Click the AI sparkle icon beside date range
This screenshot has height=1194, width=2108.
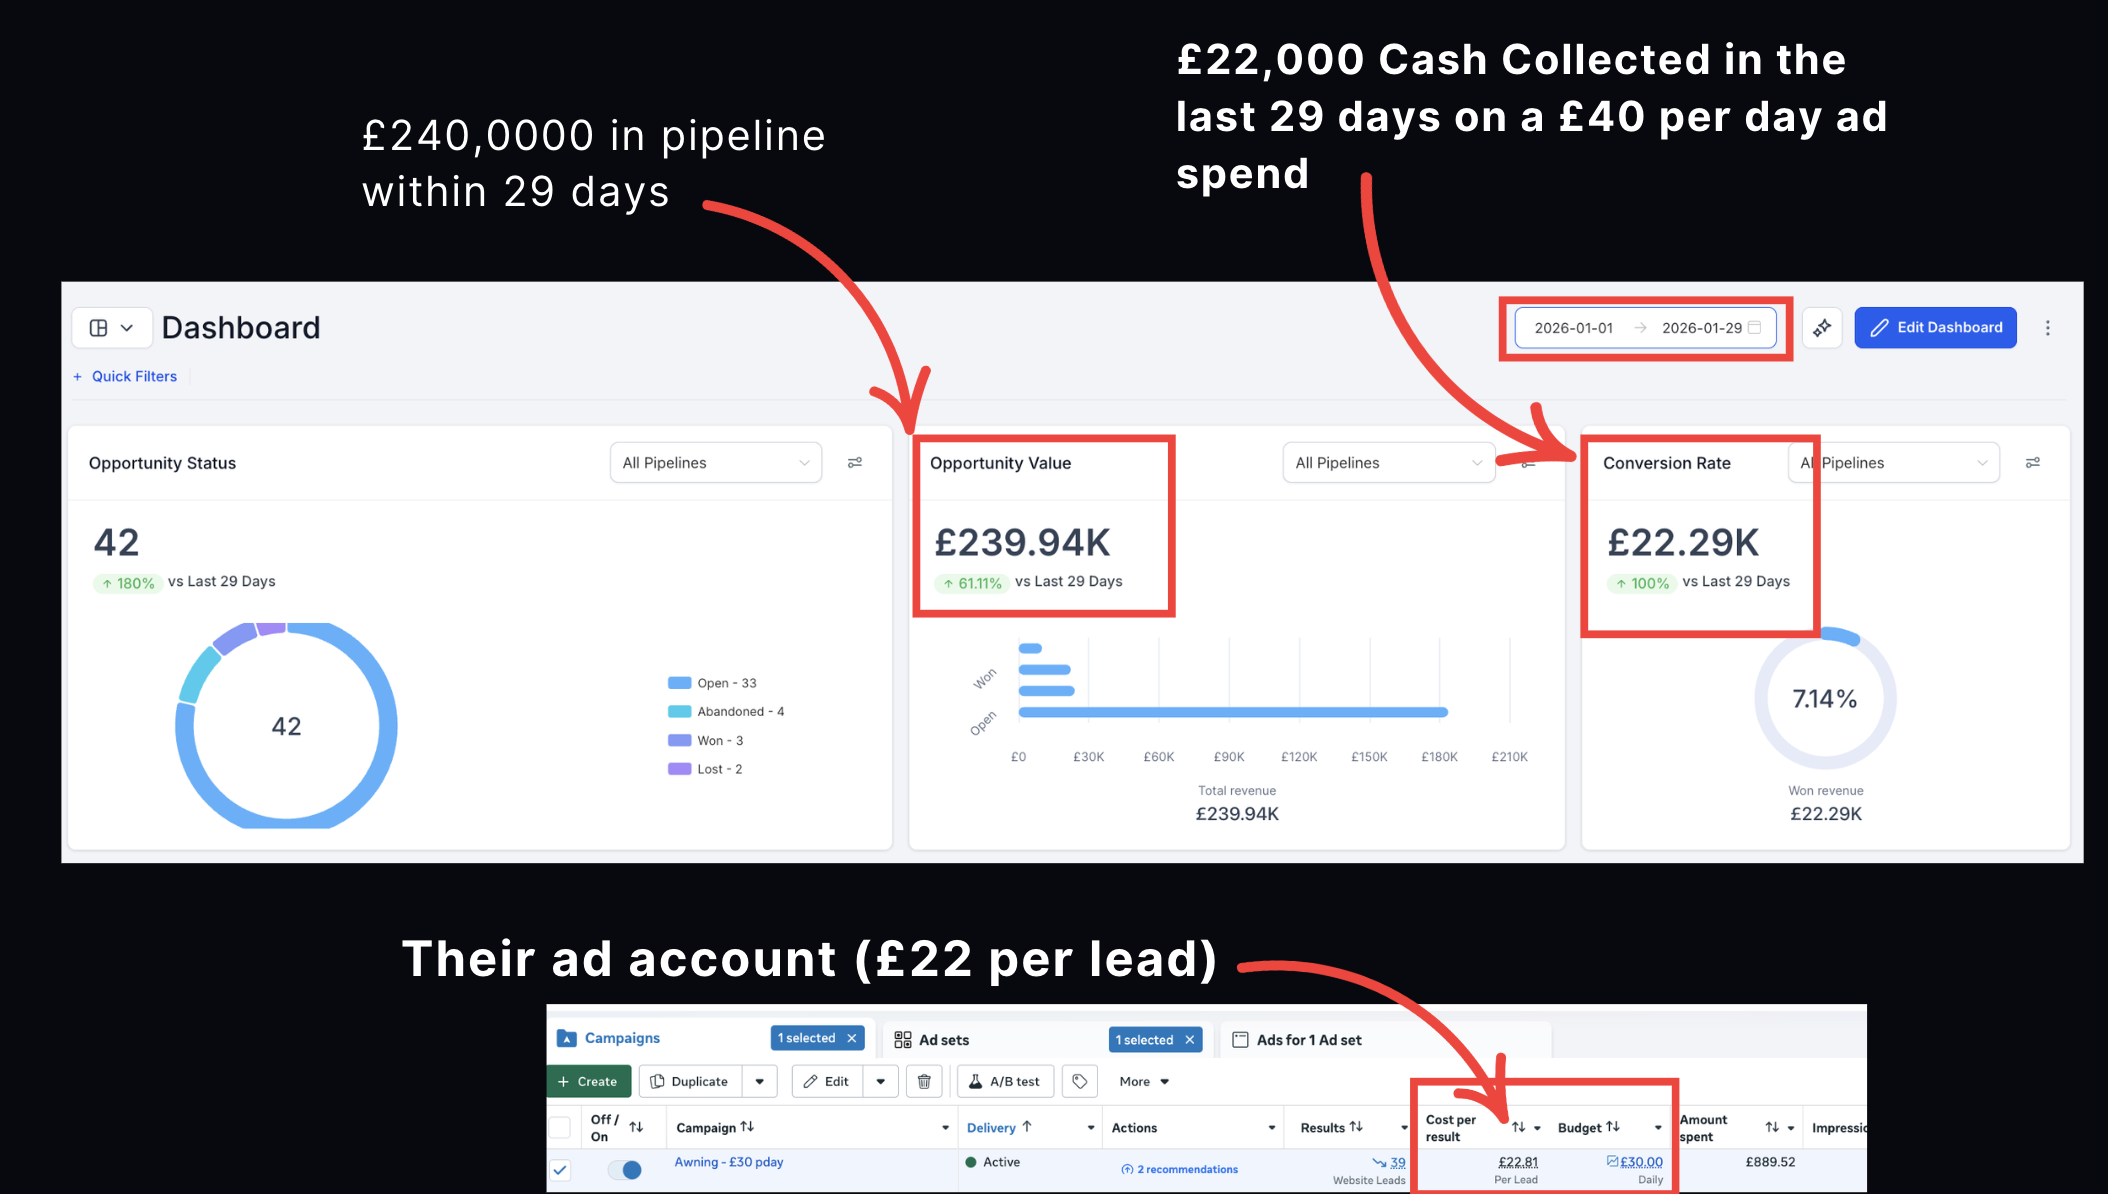[1822, 328]
